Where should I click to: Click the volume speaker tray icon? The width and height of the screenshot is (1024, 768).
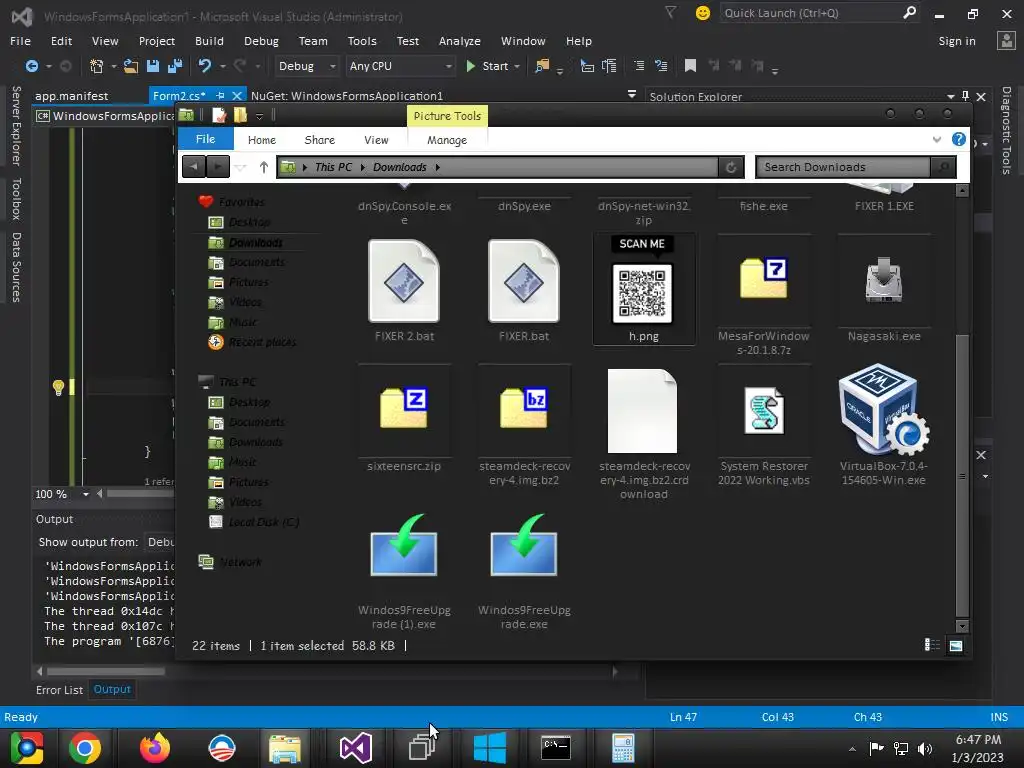coord(925,748)
